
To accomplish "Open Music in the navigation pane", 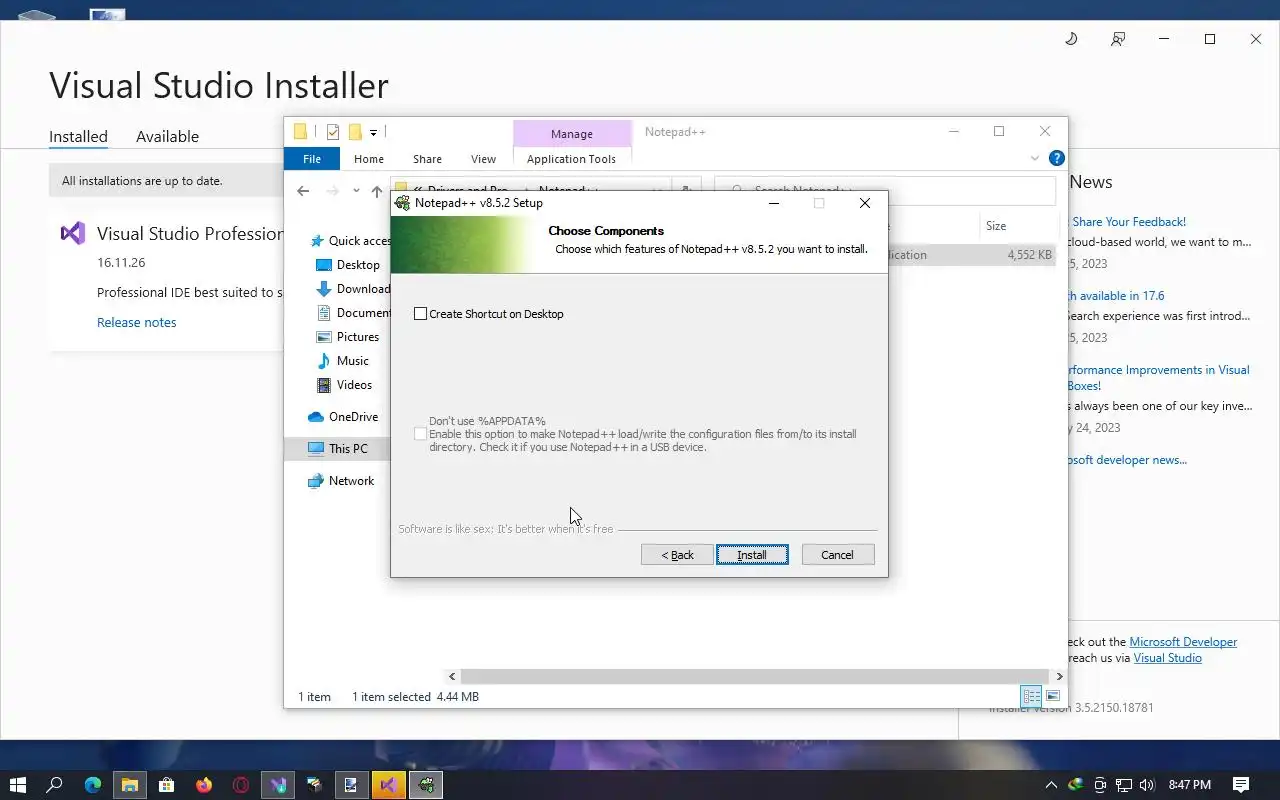I will pyautogui.click(x=343, y=361).
